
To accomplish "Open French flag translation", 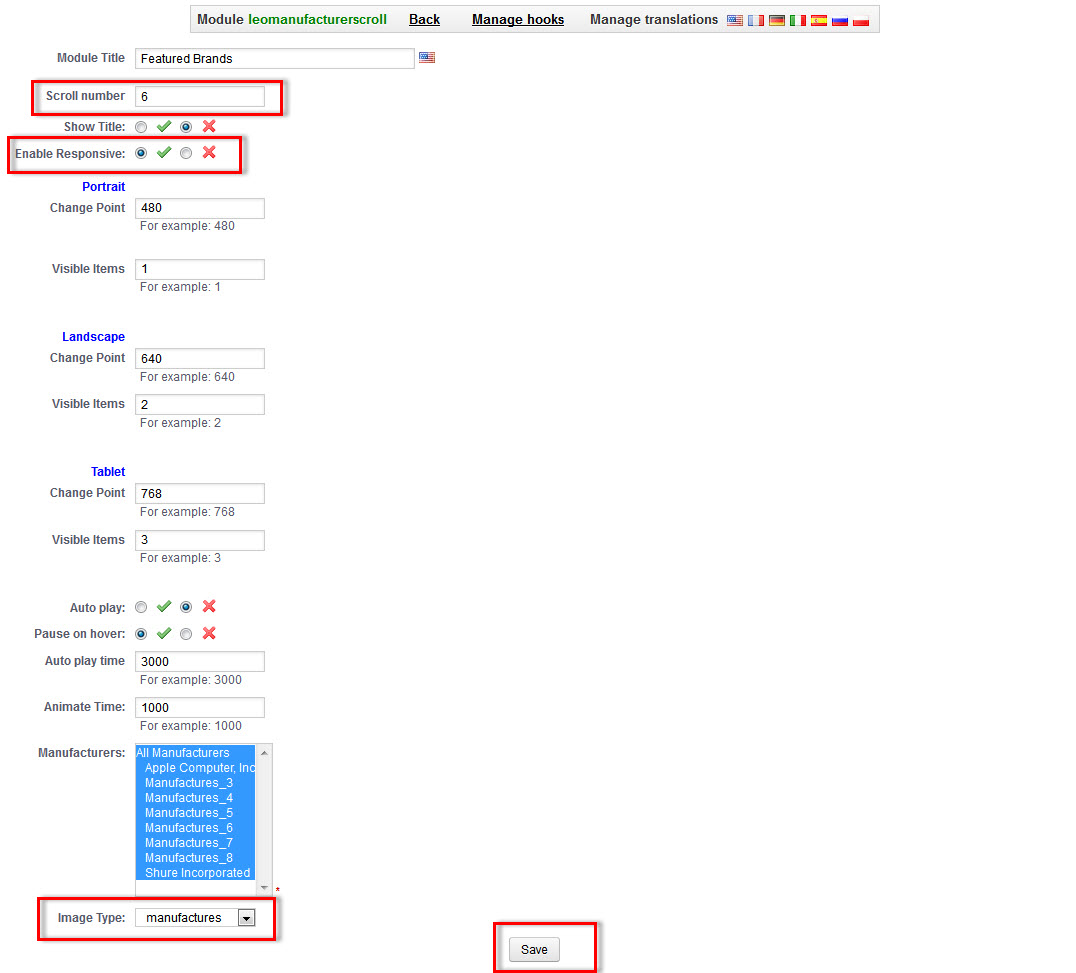I will pyautogui.click(x=756, y=21).
